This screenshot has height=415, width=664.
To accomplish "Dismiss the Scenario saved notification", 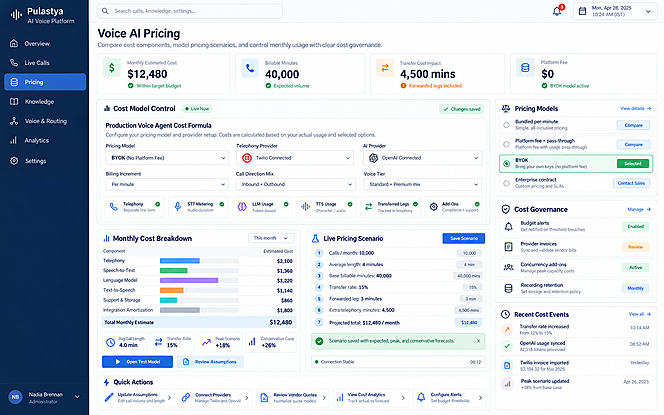I will (478, 341).
